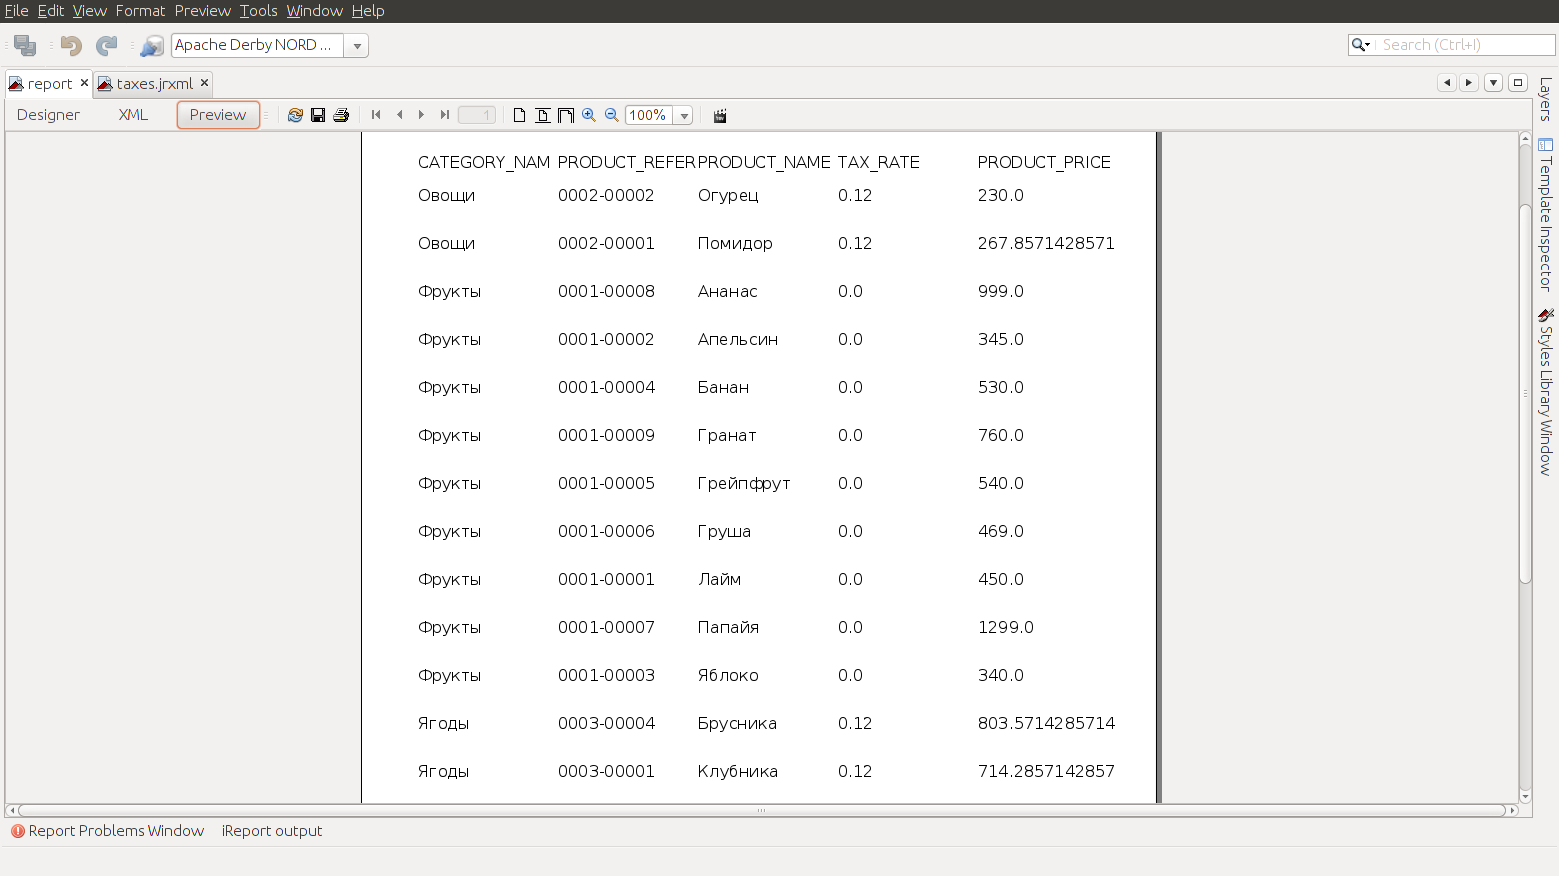Open the Template Inspector side panel

1546,214
